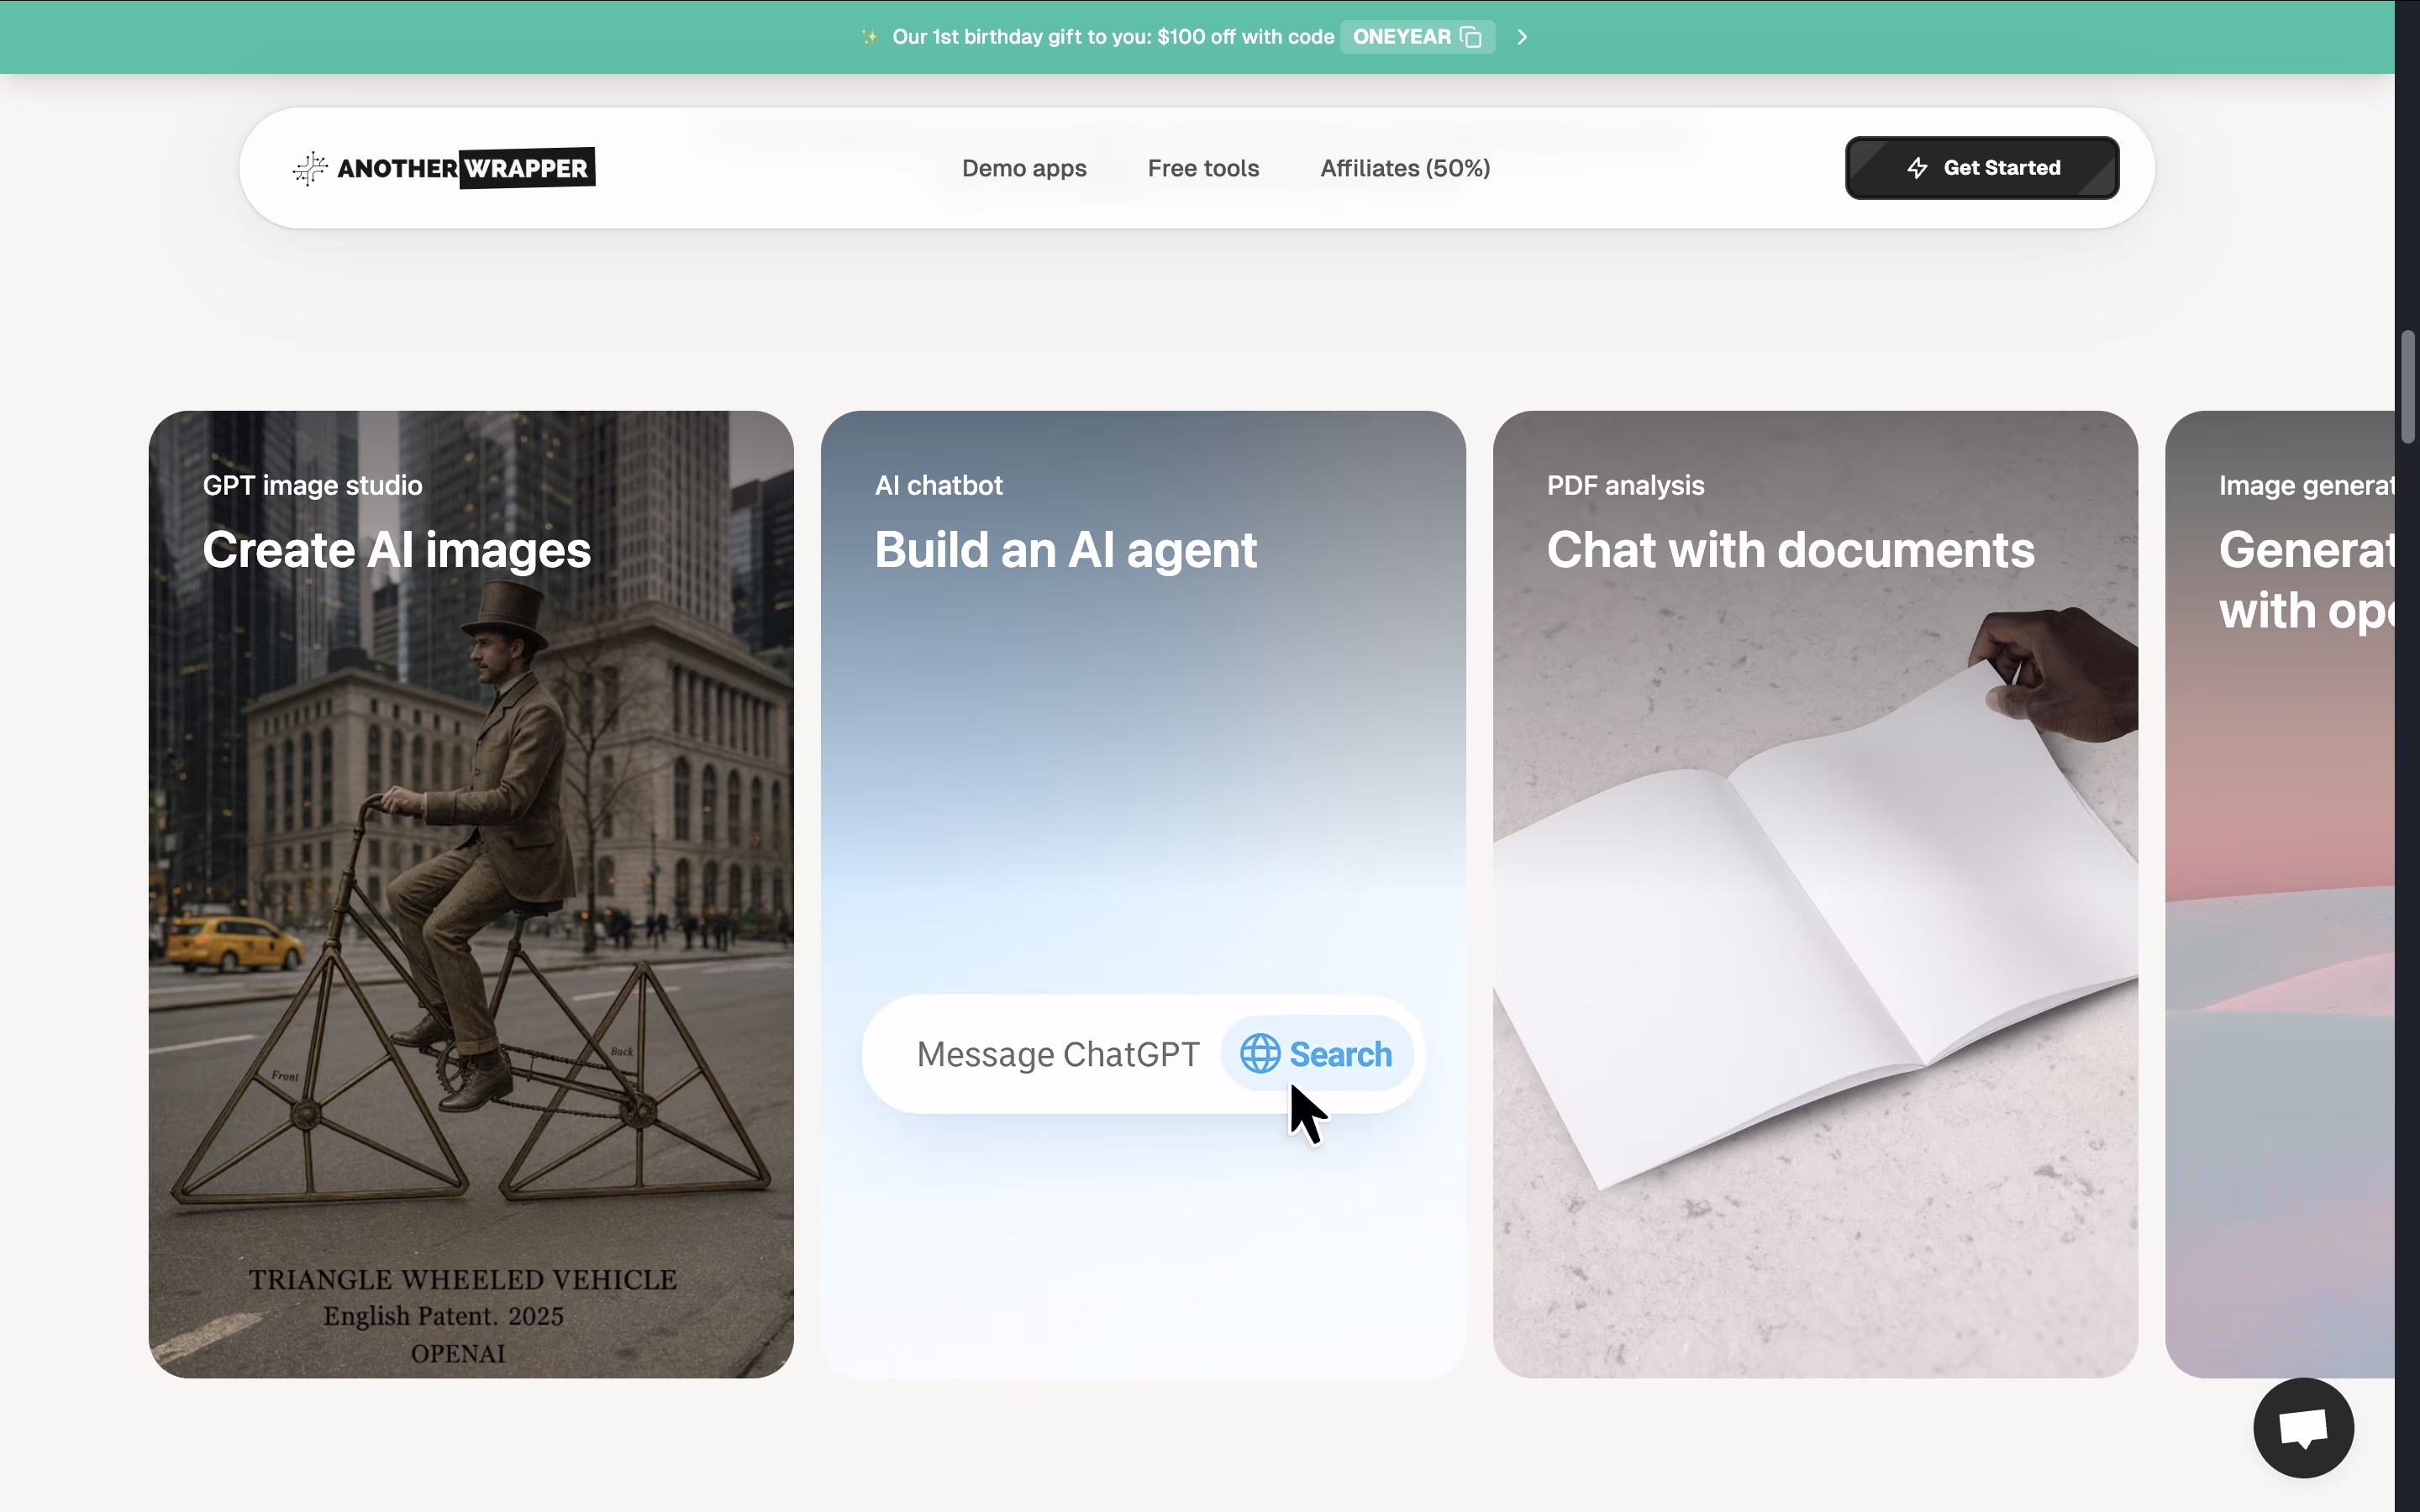
Task: Go to Affiliates (50%) page
Action: point(1405,168)
